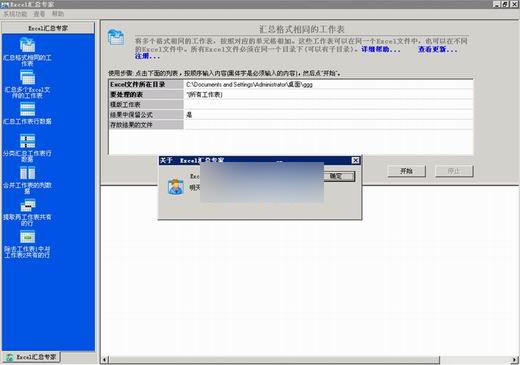Open the 注册... link
Image resolution: width=520 pixels, height=365 pixels.
click(147, 56)
